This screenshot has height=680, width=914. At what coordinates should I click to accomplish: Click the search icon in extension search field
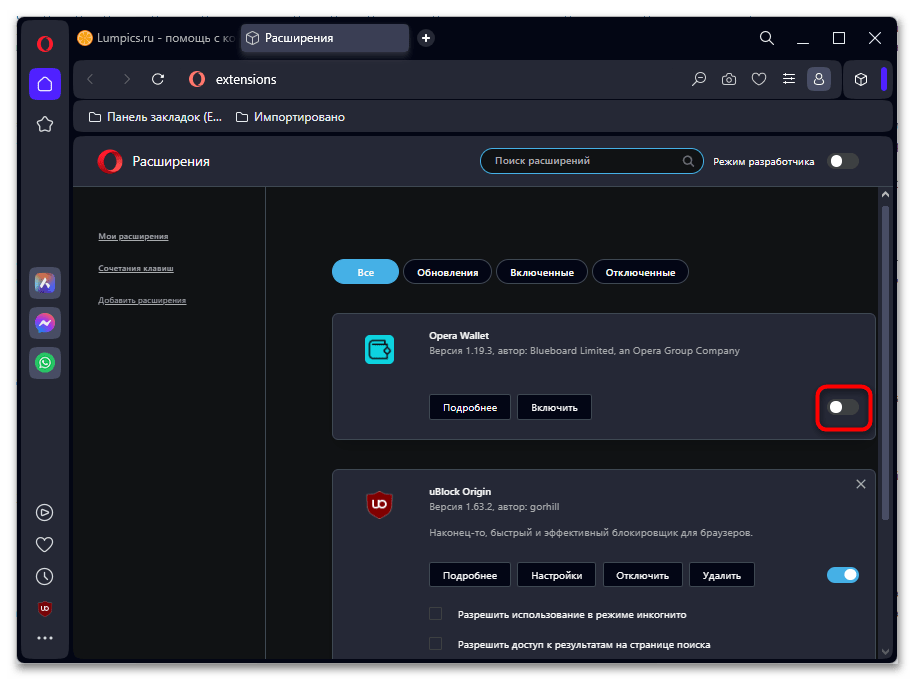[688, 161]
